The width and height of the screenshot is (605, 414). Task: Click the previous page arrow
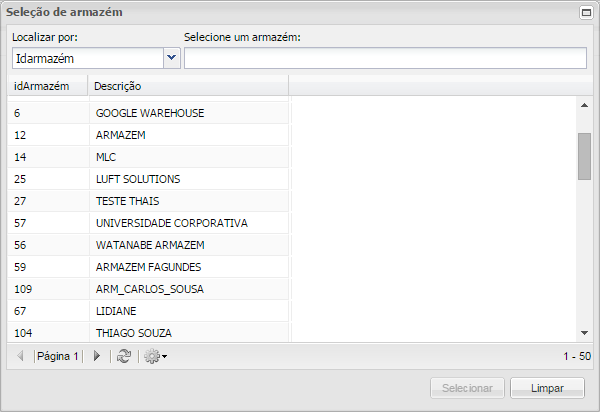pyautogui.click(x=20, y=356)
